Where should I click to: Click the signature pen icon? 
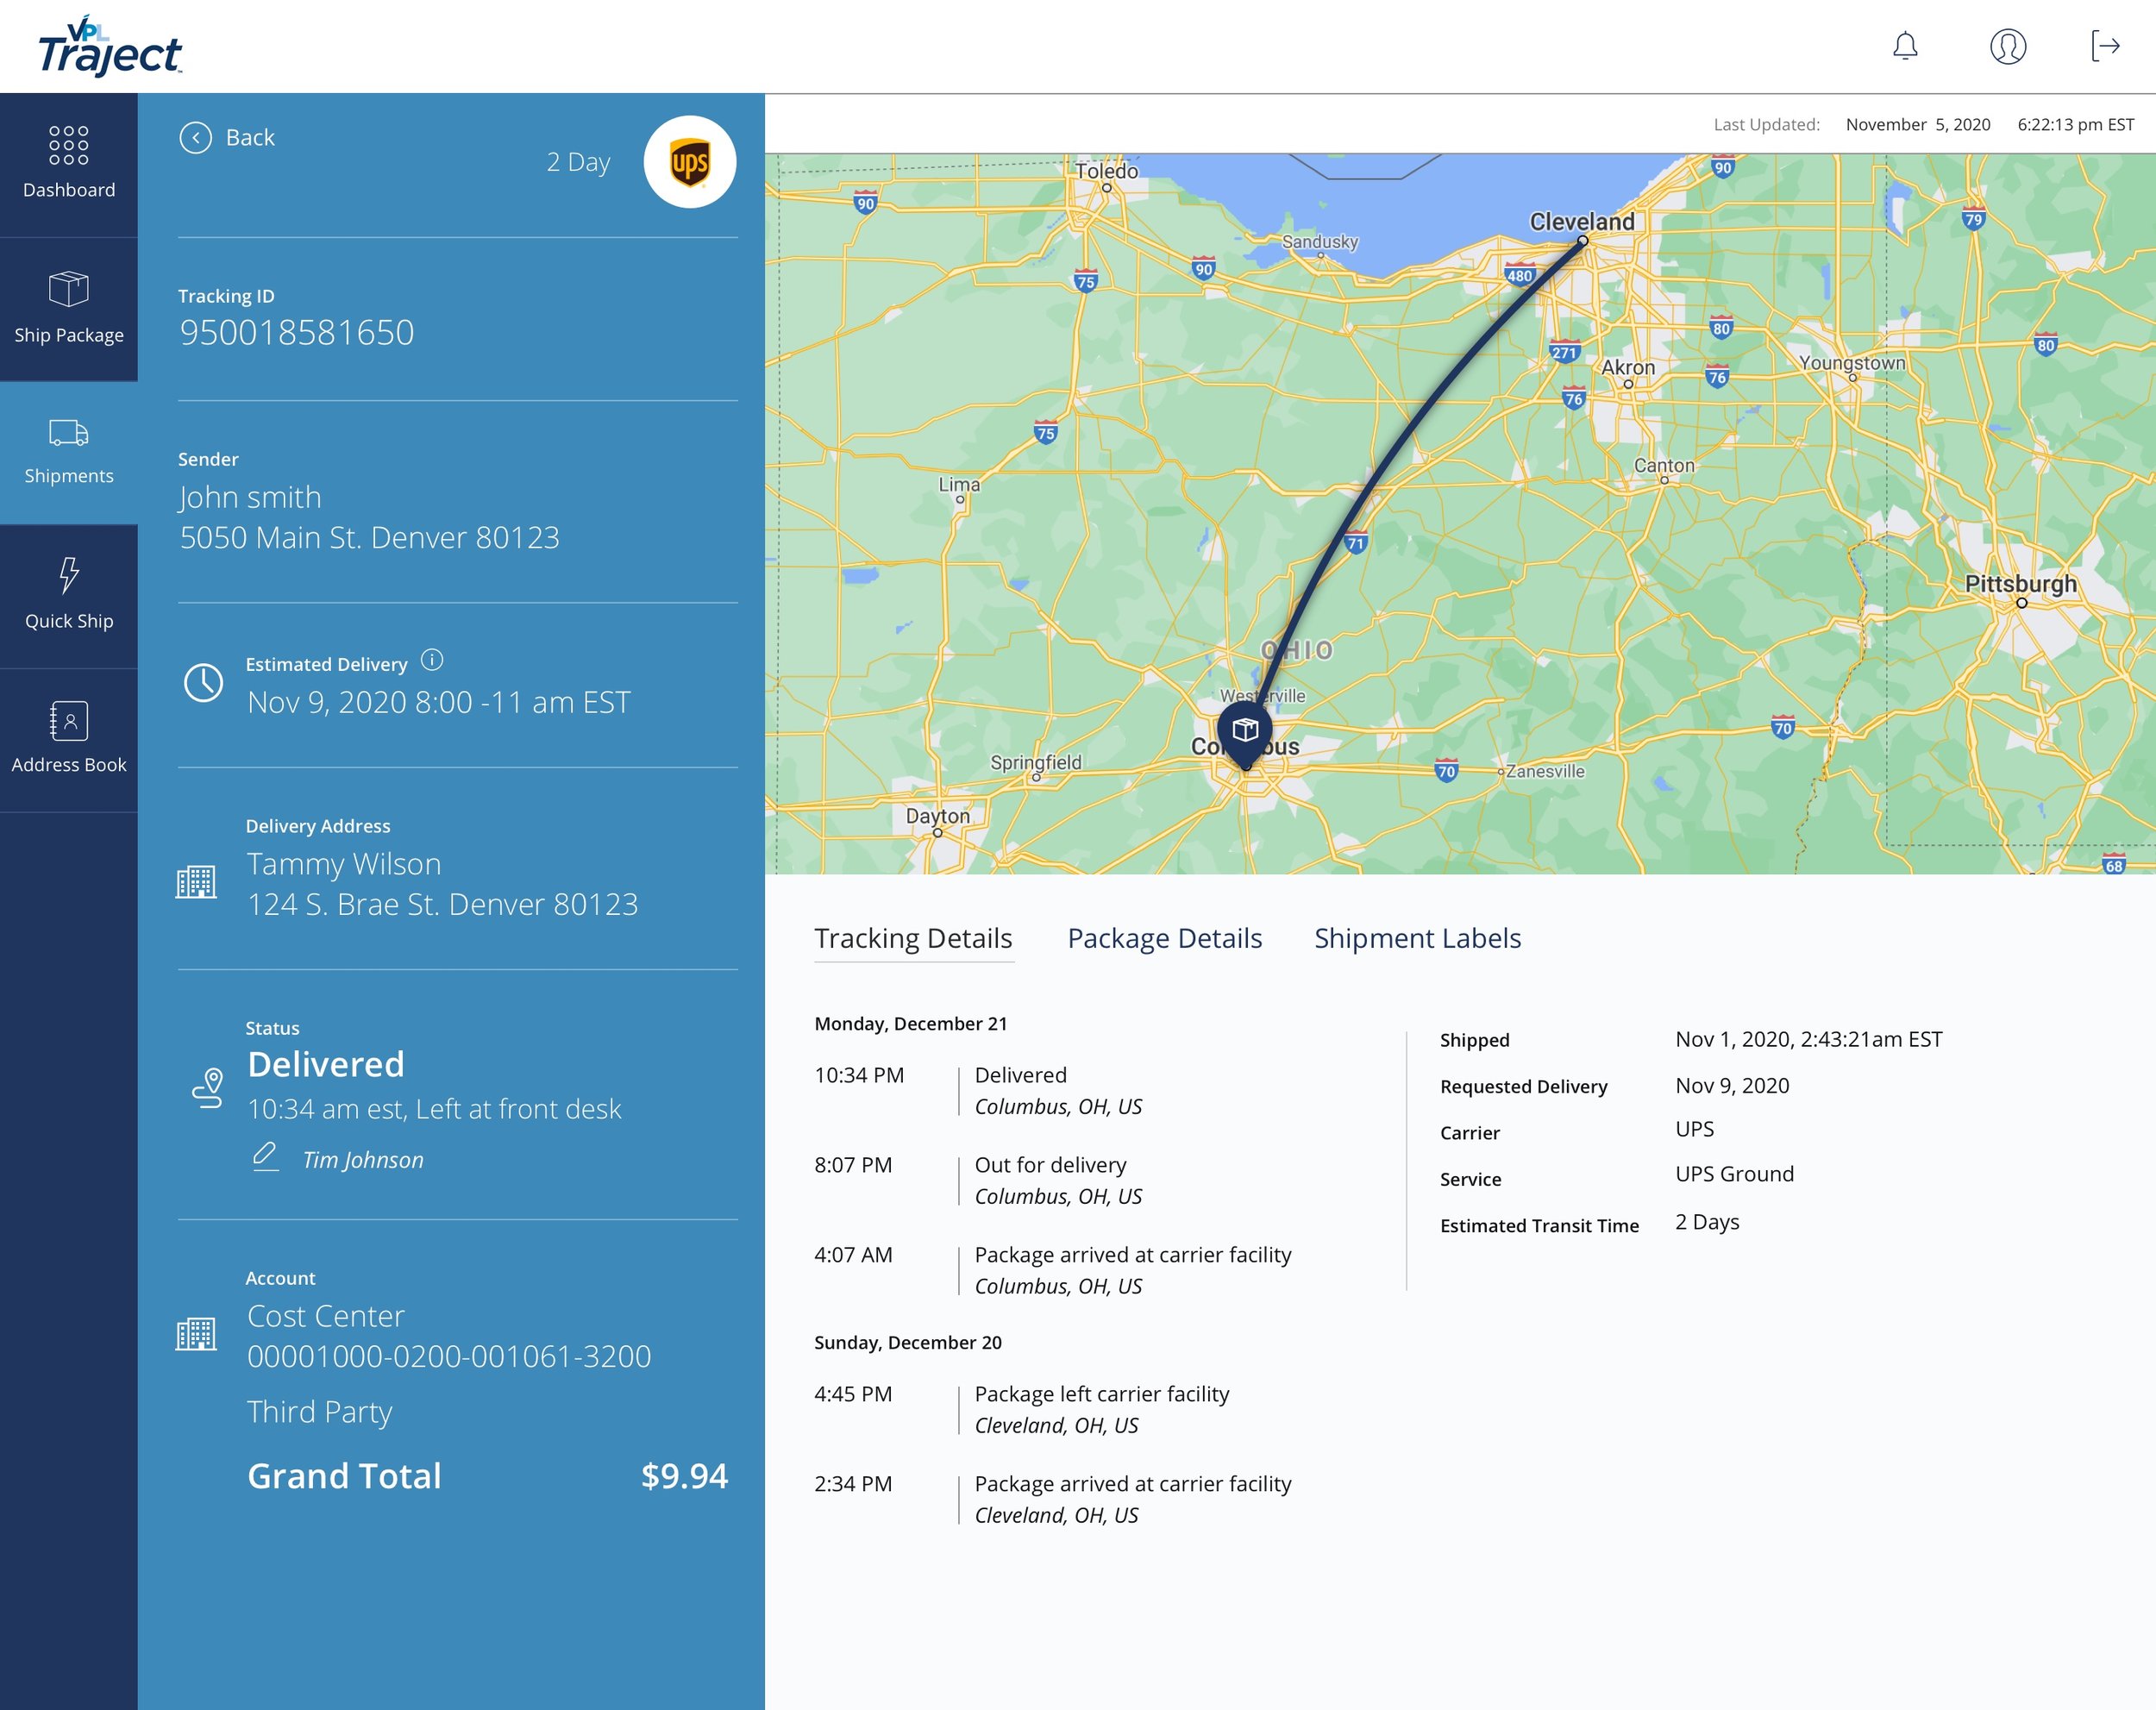tap(265, 1157)
